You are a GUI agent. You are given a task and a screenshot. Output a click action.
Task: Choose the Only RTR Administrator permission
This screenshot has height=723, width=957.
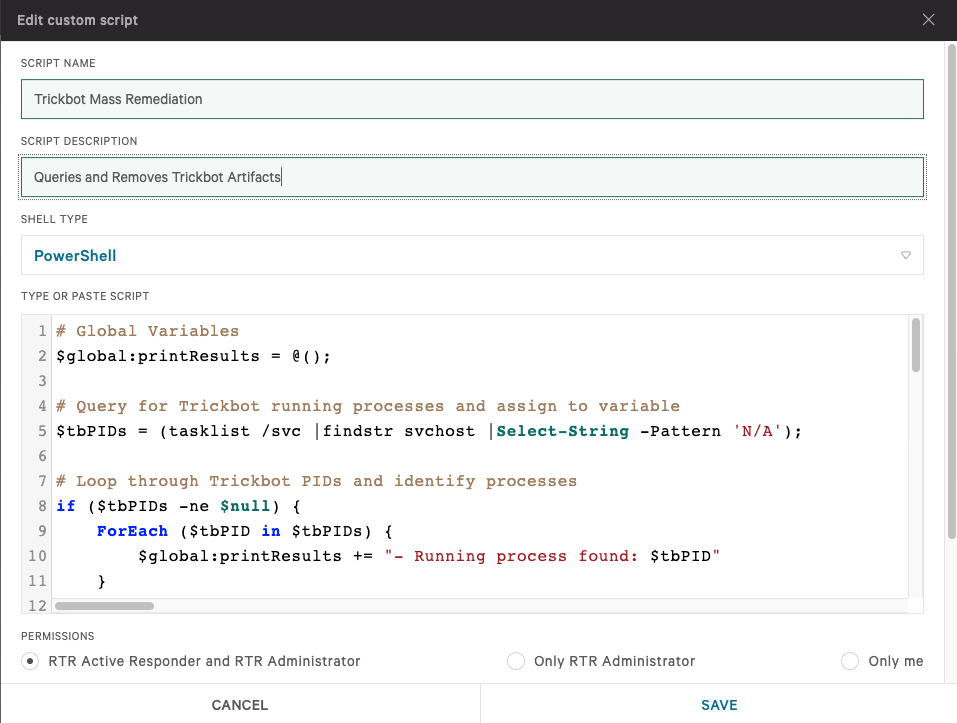pos(516,661)
